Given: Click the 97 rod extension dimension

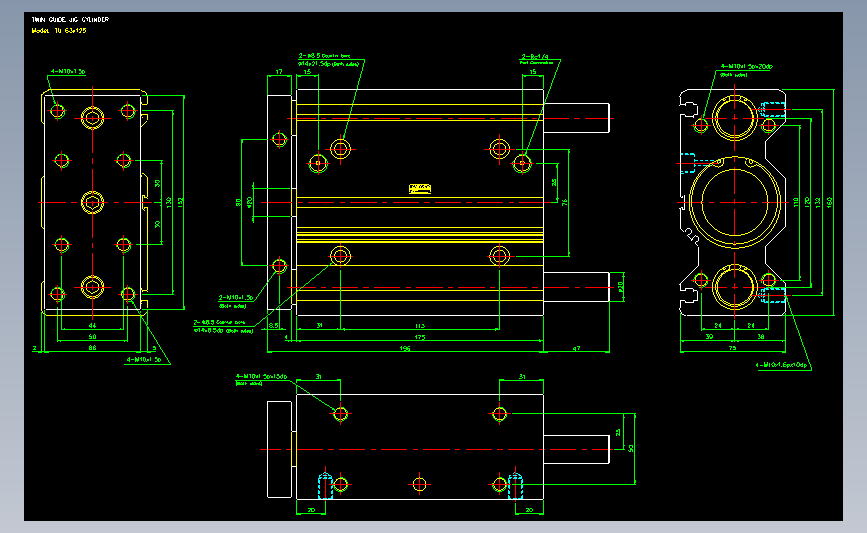Looking at the screenshot, I should point(576,348).
